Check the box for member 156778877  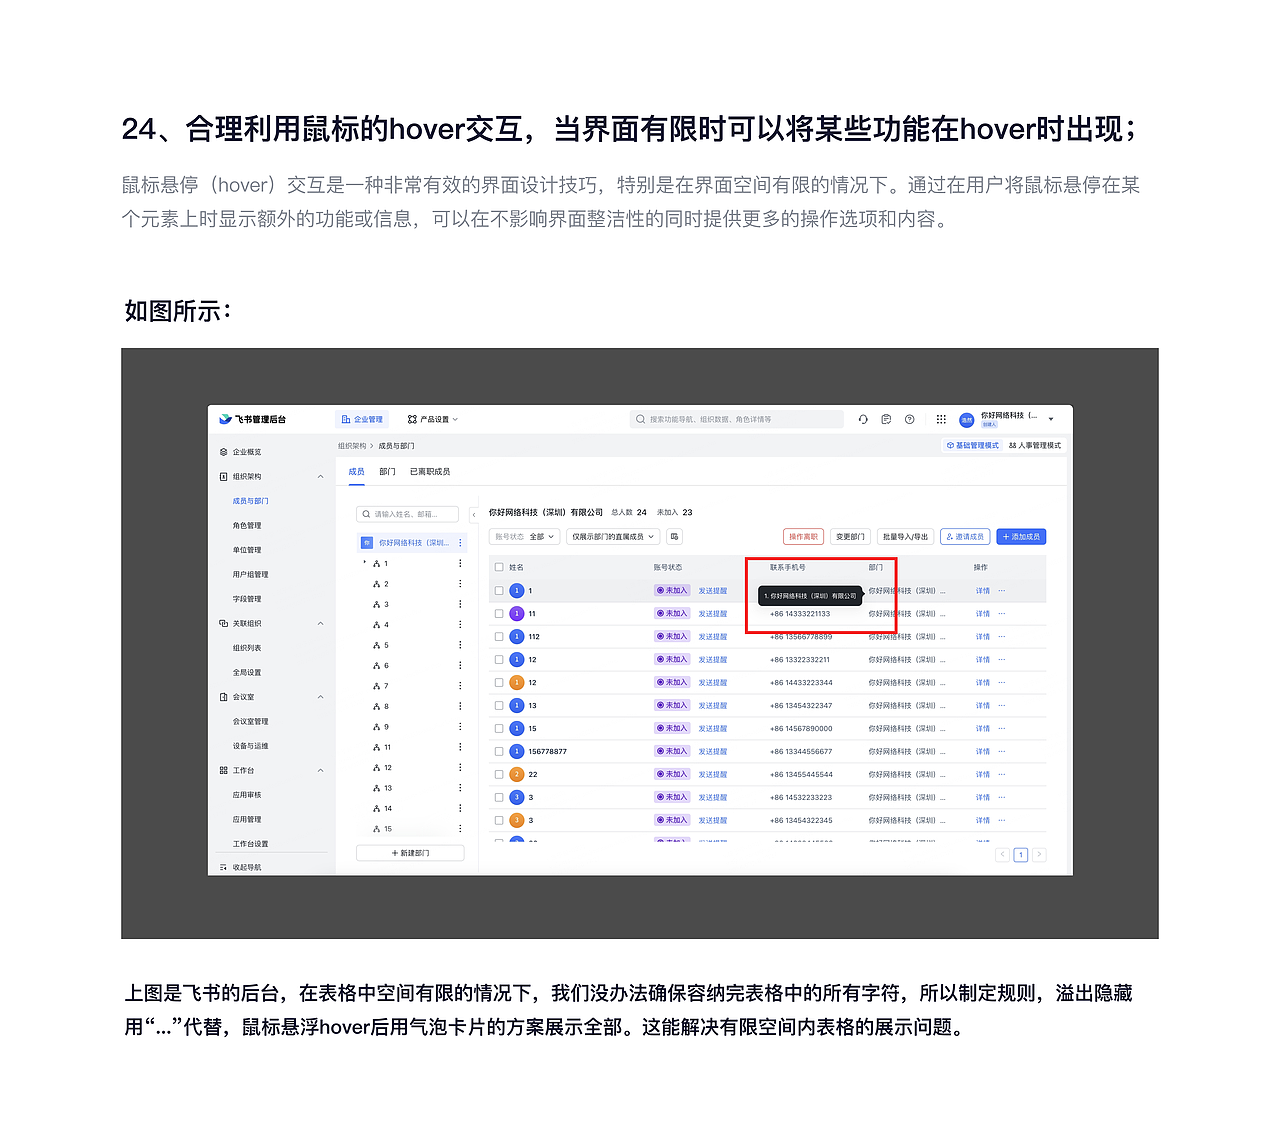[499, 752]
